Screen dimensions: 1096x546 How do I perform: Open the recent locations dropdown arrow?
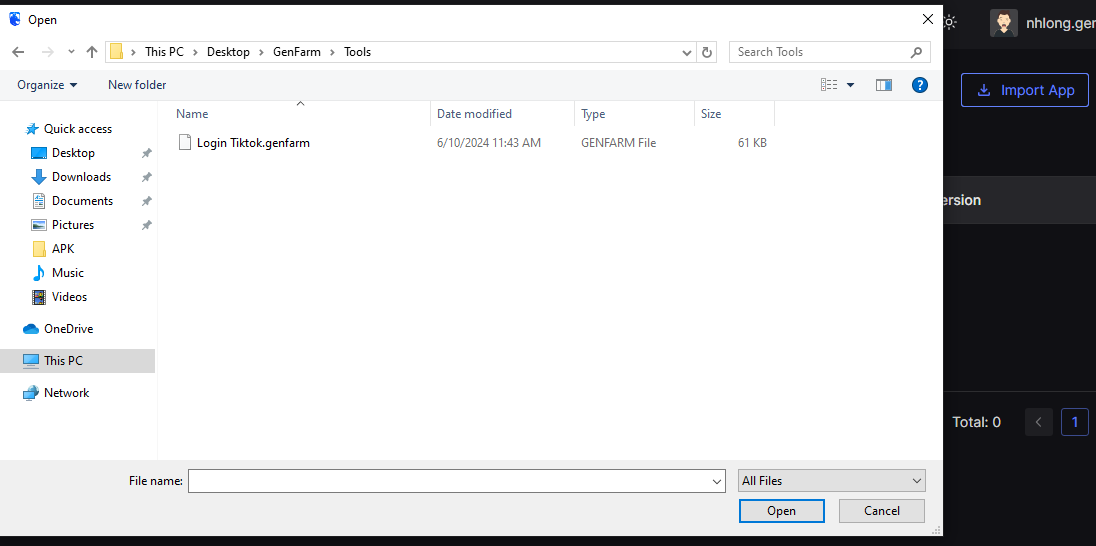point(71,52)
